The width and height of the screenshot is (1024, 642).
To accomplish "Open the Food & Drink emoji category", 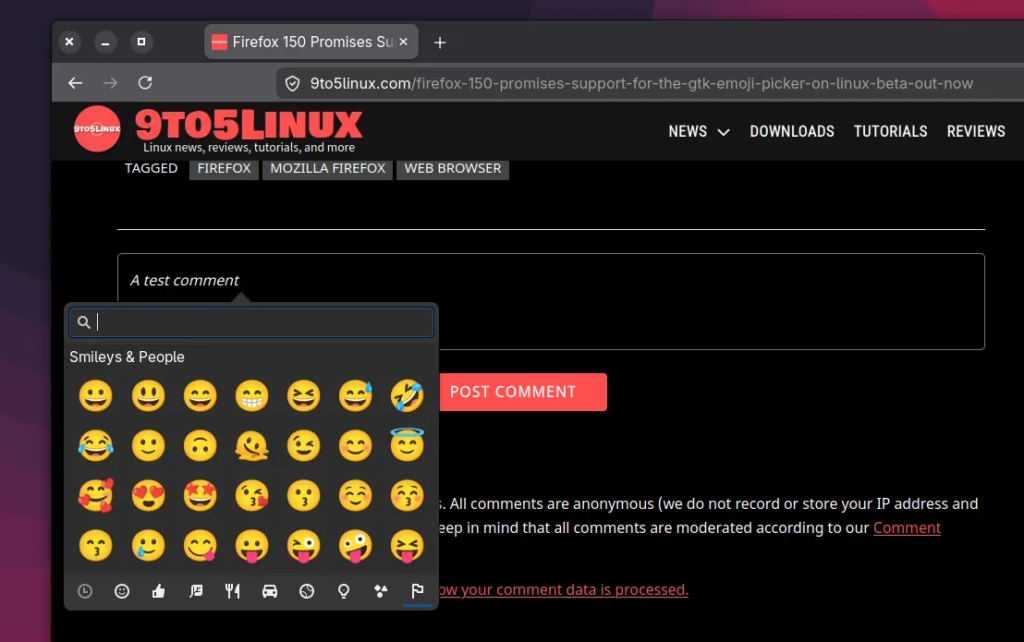I will [233, 591].
